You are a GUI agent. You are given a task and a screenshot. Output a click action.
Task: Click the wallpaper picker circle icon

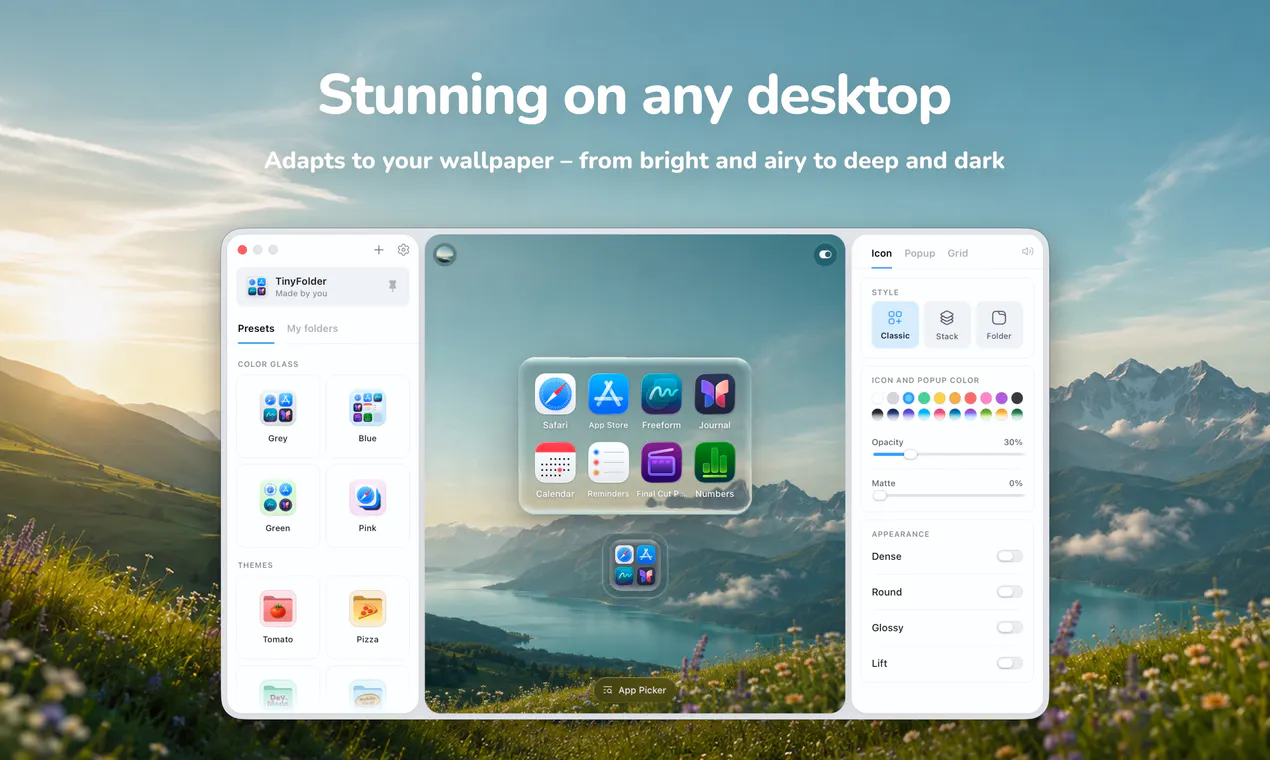tap(445, 254)
